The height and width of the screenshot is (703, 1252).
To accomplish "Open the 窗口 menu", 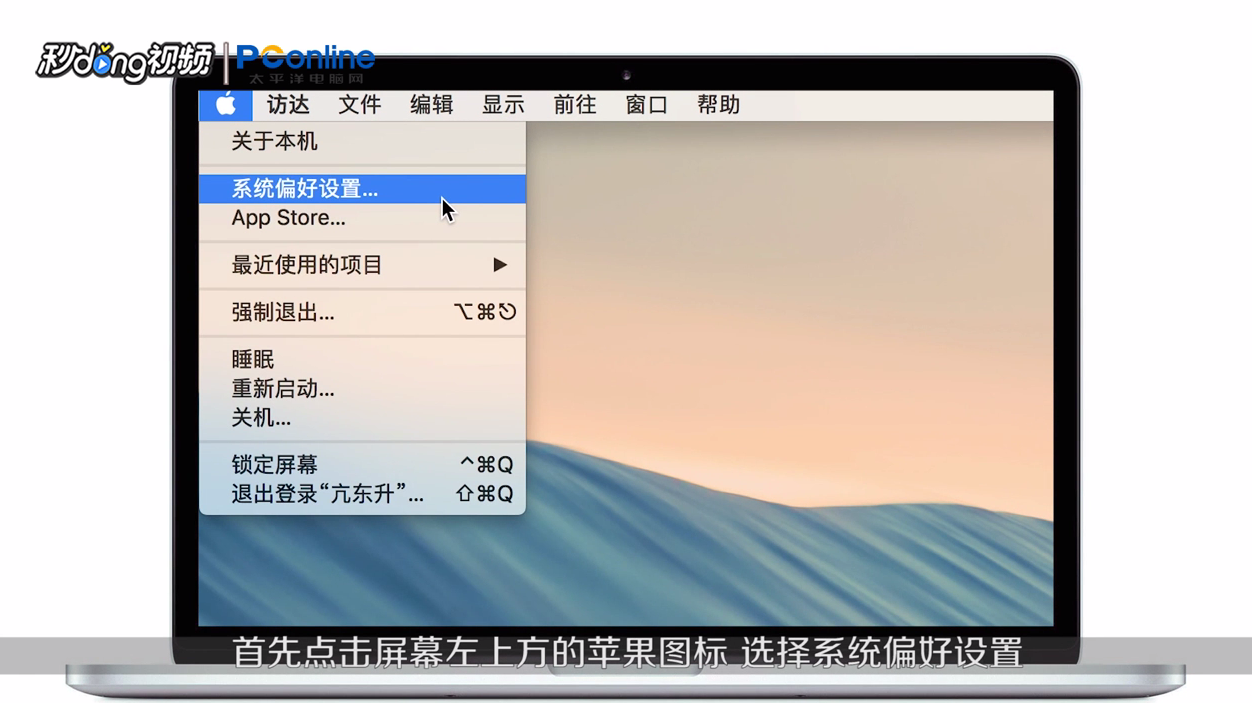I will point(645,104).
